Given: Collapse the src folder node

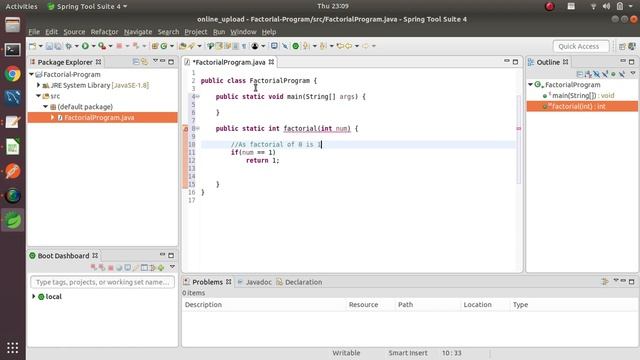Looking at the screenshot, I should [39, 96].
